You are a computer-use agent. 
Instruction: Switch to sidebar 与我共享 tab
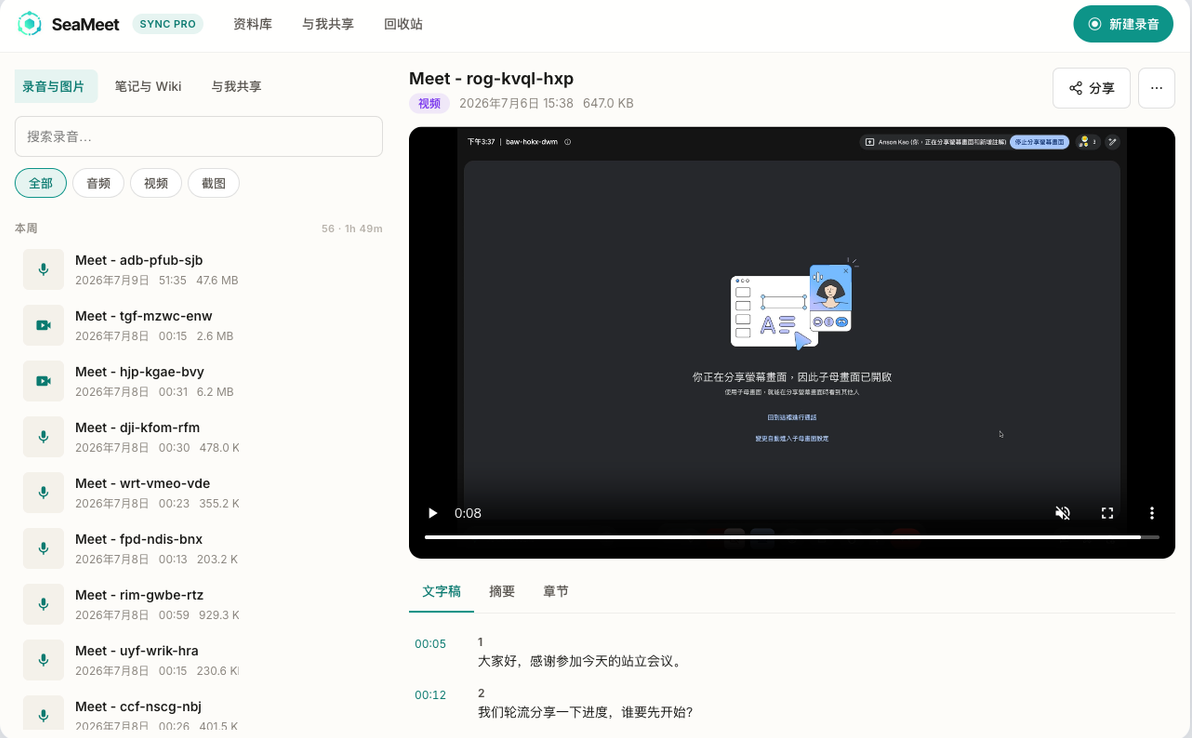coord(236,87)
